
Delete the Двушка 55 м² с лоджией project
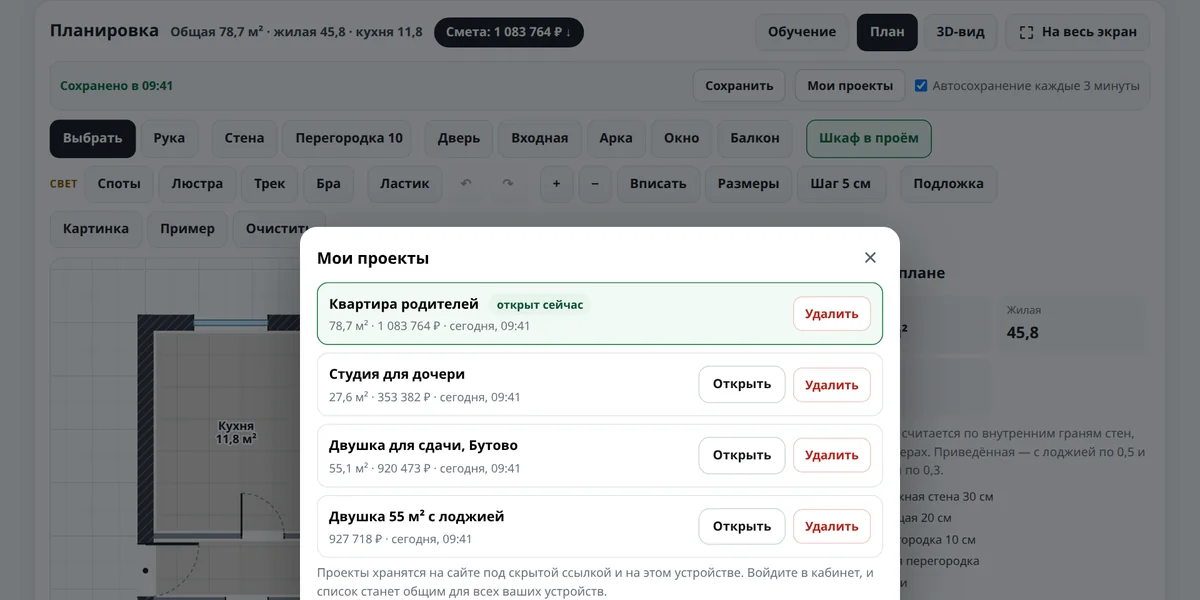click(x=832, y=527)
